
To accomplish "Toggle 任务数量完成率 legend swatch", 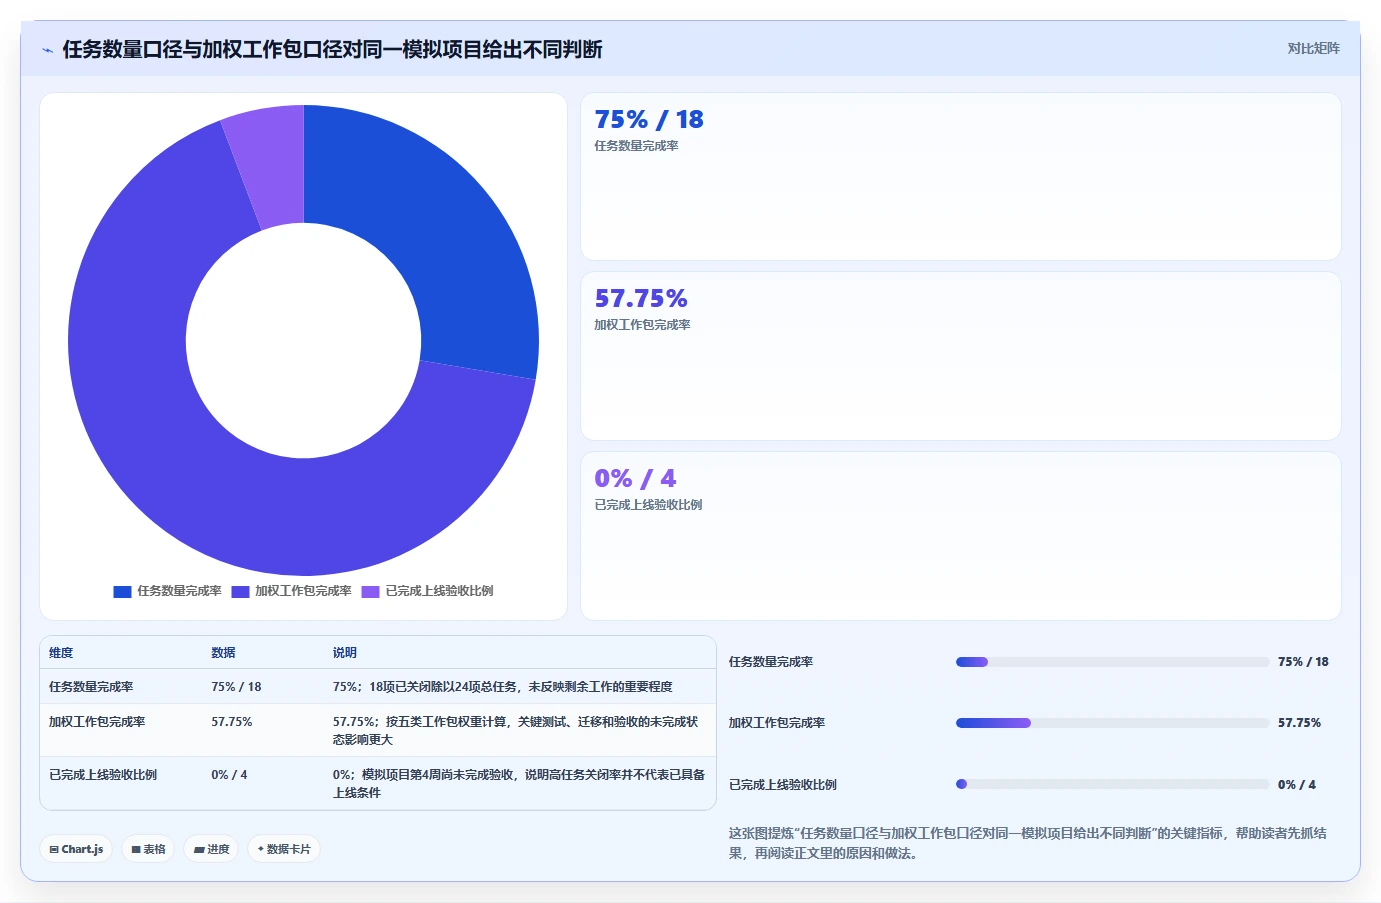I will pos(122,592).
